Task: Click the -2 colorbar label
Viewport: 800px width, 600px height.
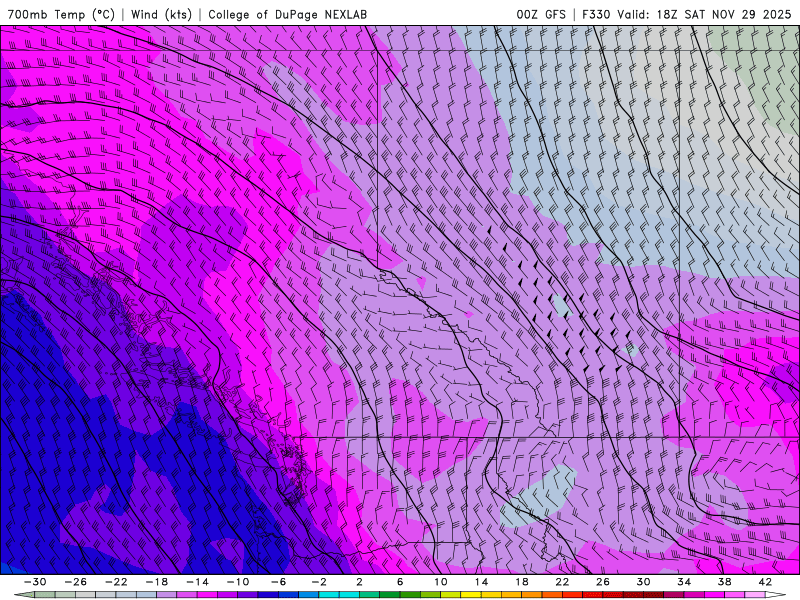Action: click(319, 582)
